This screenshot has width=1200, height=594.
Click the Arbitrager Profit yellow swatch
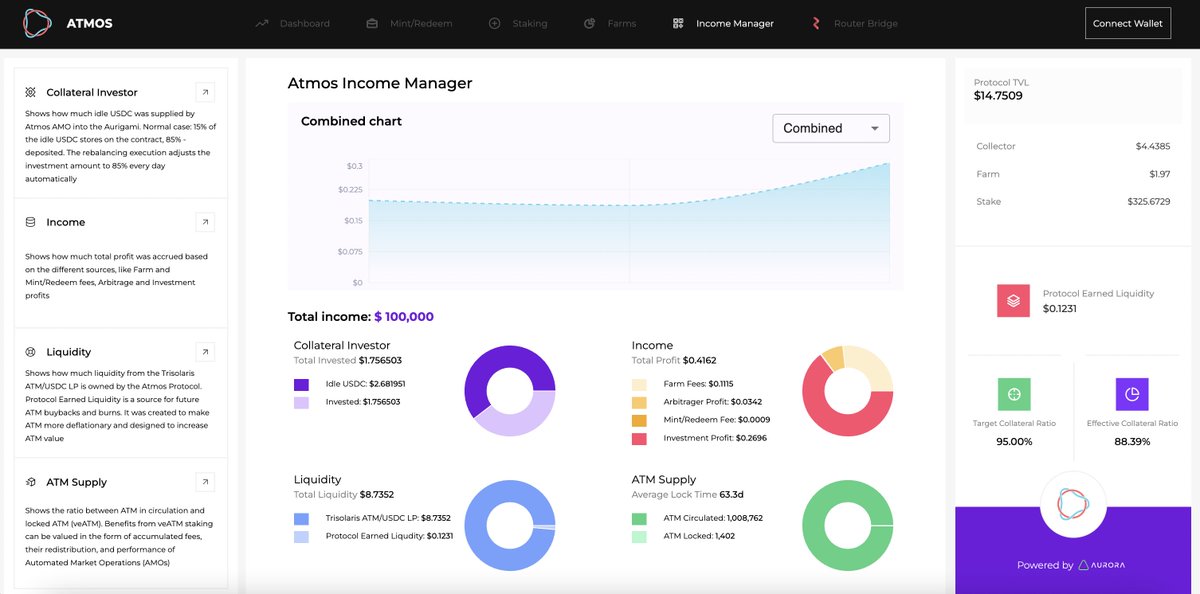pos(640,402)
